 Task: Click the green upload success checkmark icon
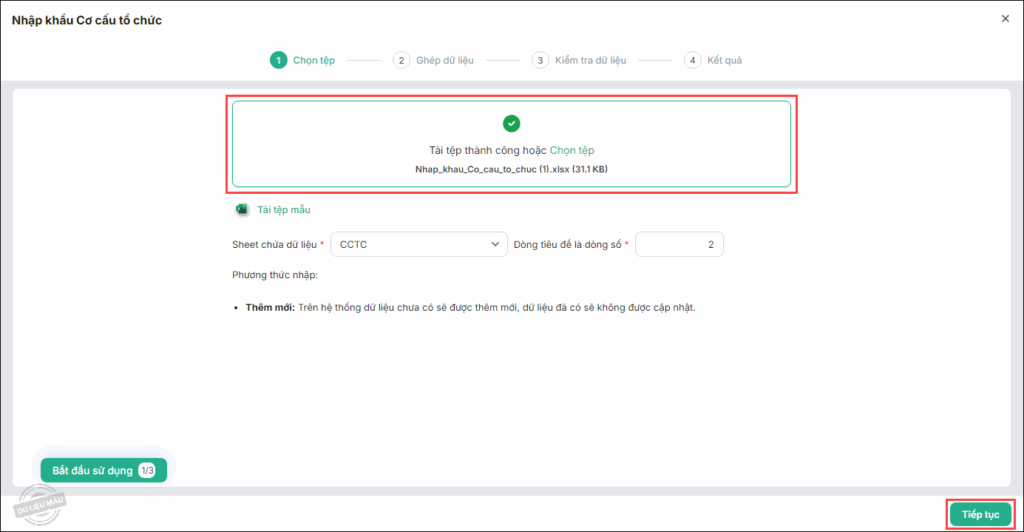tap(511, 123)
